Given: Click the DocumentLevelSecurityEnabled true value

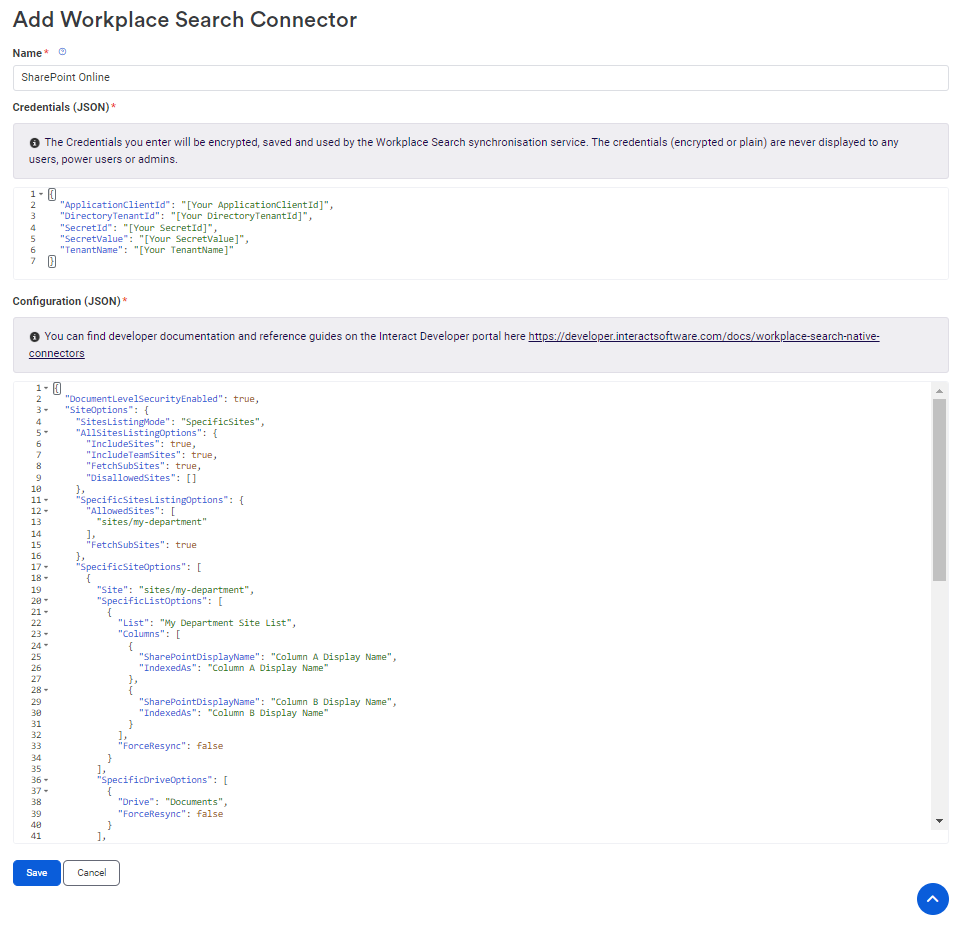Looking at the screenshot, I should 244,399.
